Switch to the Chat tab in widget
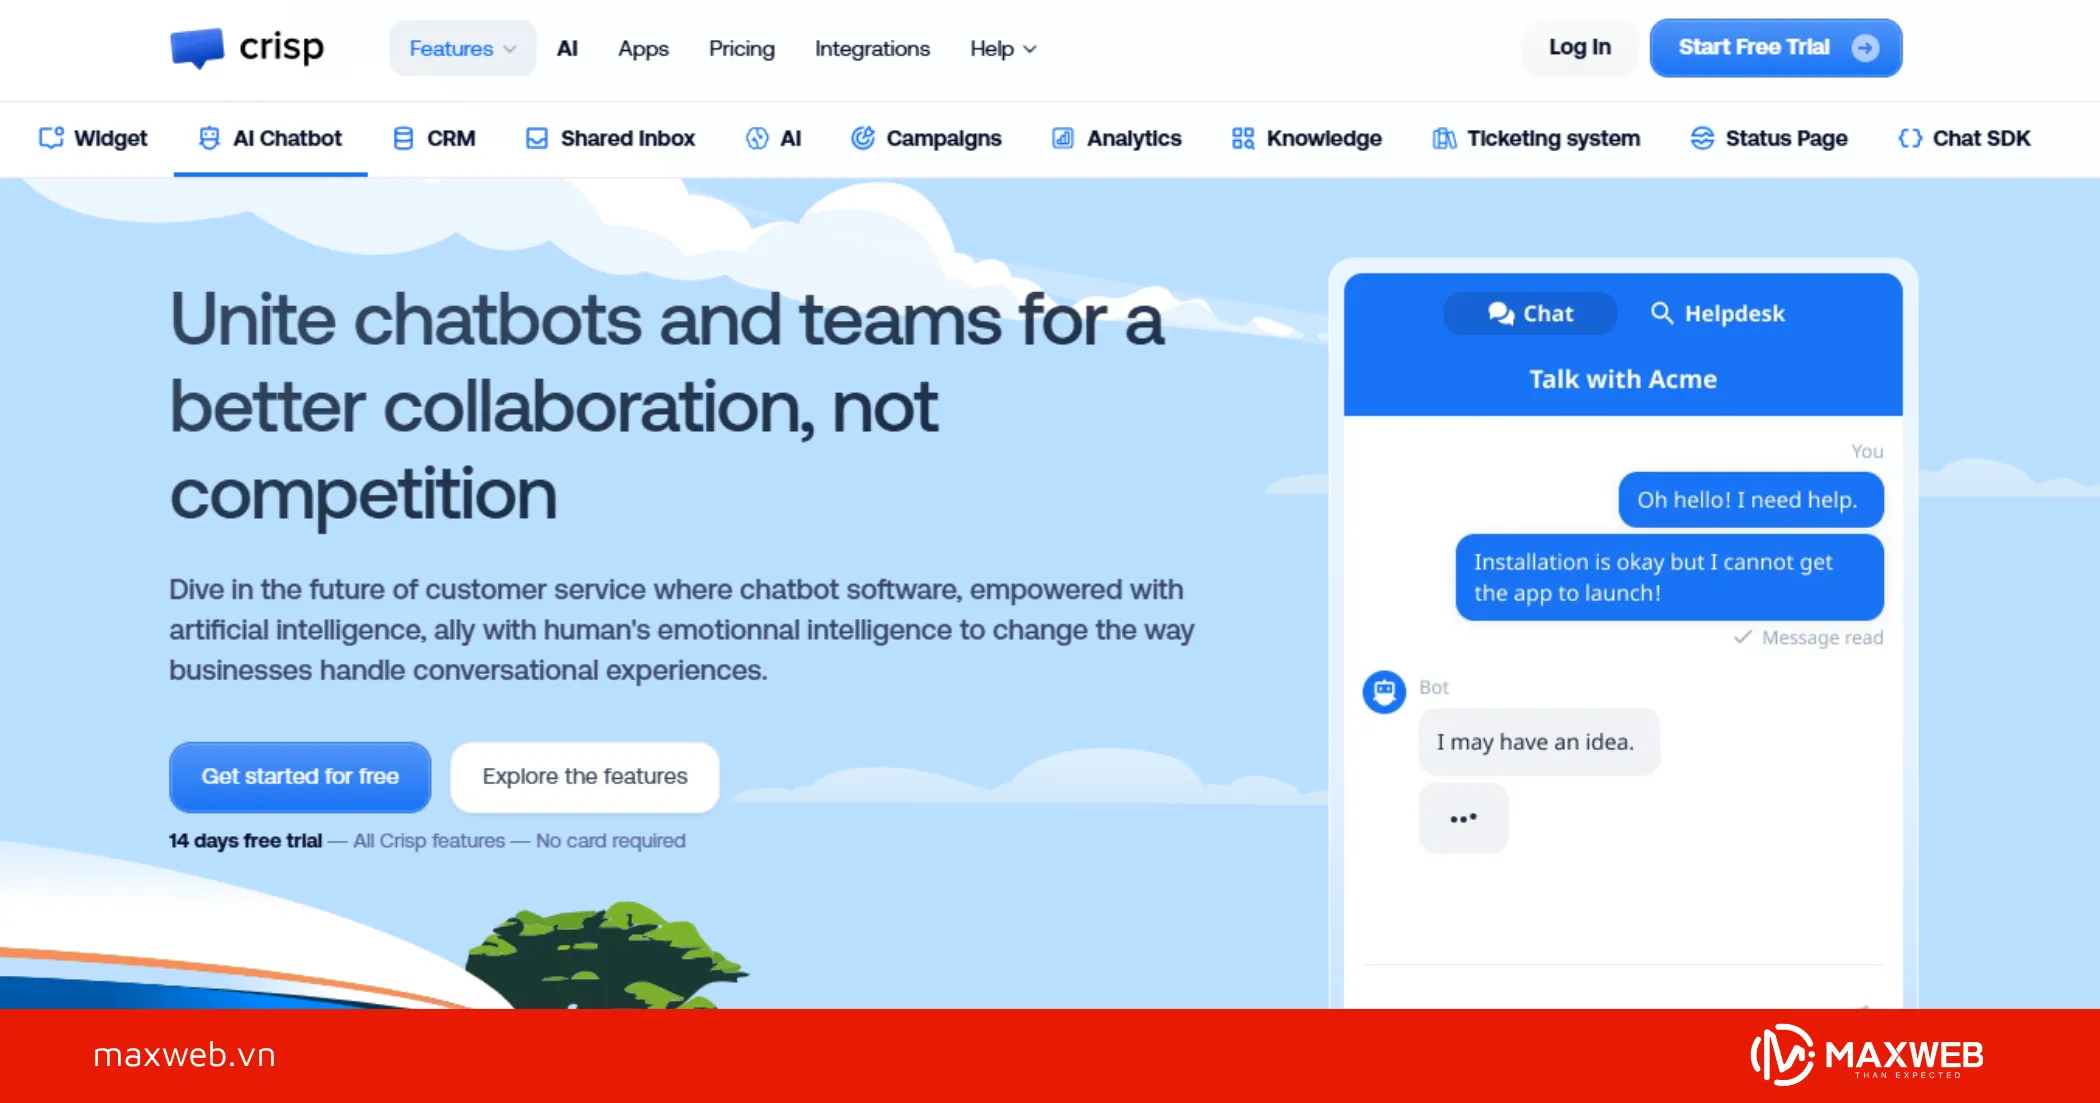 [1529, 313]
